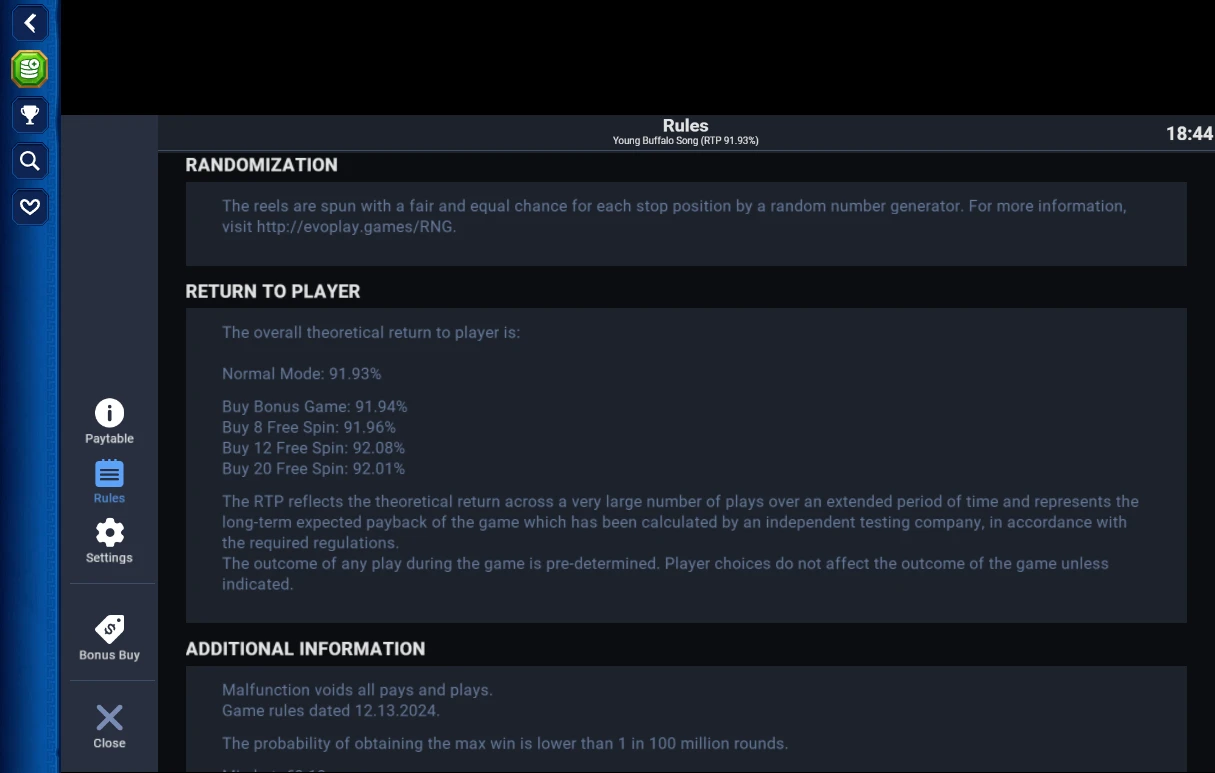This screenshot has height=773, width=1215.
Task: Click the Game rules dated 12.13.2024 text
Action: coord(331,711)
